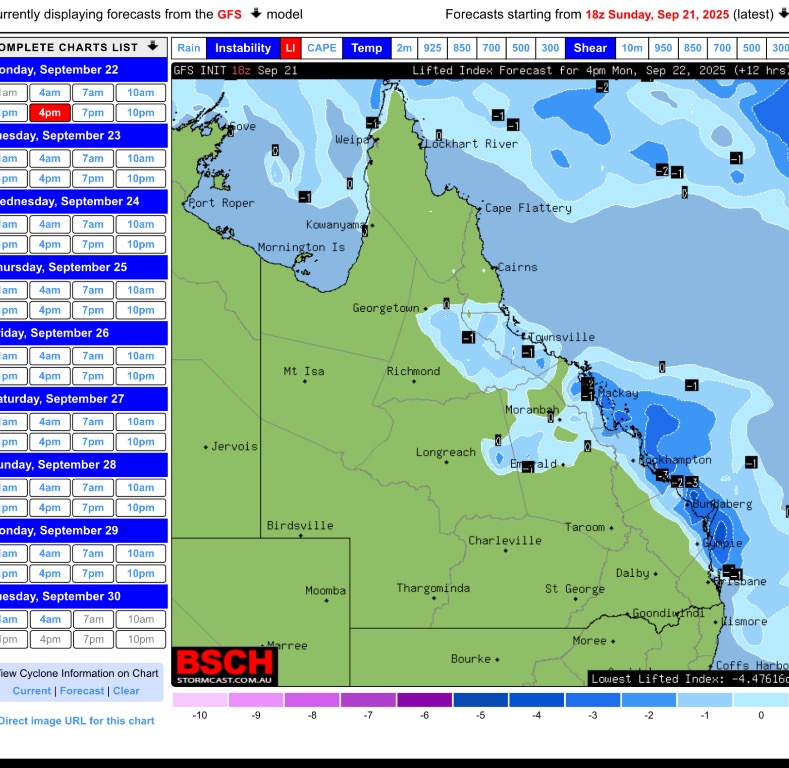The width and height of the screenshot is (789, 768).
Task: Select the CAPE instability chart
Action: tap(322, 48)
